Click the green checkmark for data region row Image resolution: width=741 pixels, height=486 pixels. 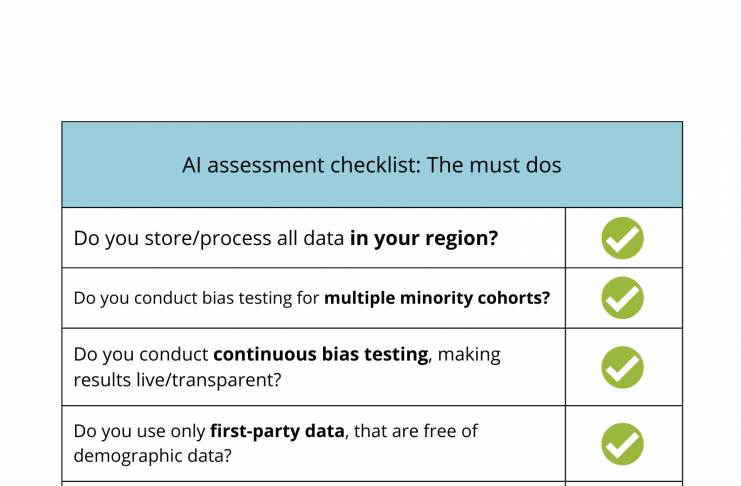(622, 238)
